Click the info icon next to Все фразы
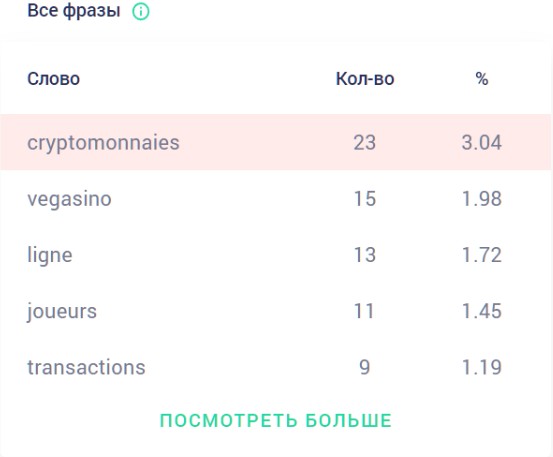Screen dimensions: 553x457 tap(141, 11)
